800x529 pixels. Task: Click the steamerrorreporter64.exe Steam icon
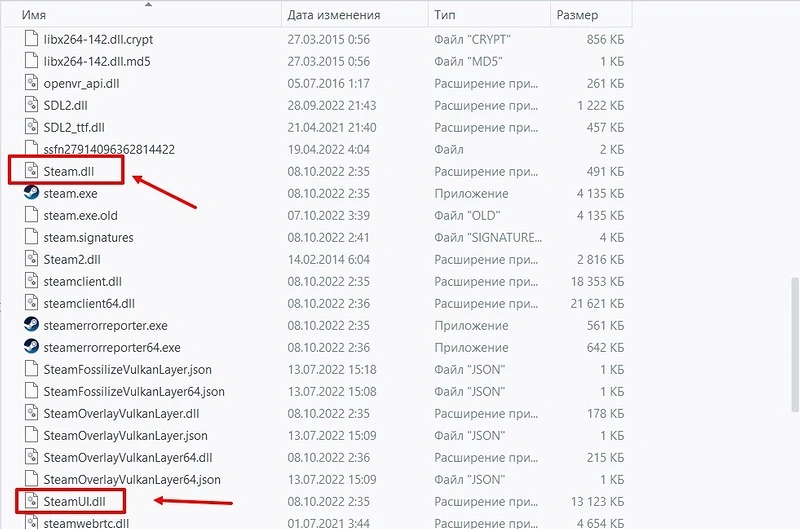tap(31, 346)
